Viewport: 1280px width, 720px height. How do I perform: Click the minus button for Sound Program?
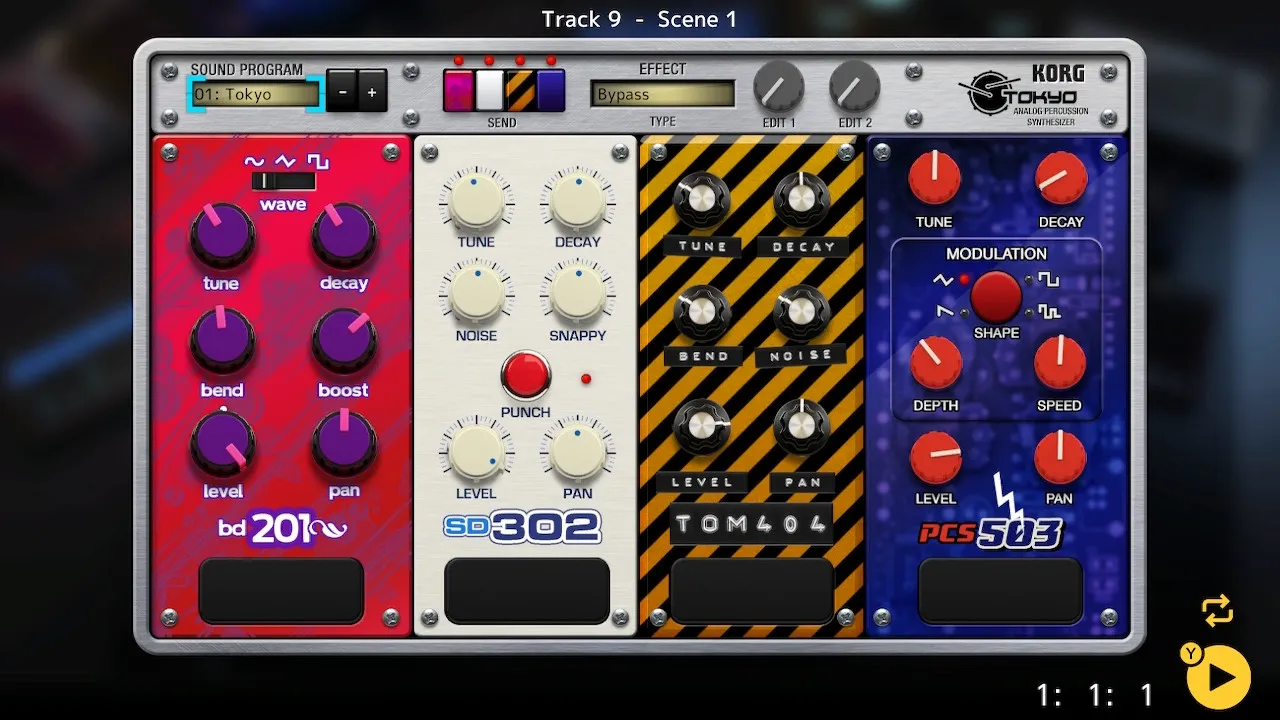[x=342, y=92]
